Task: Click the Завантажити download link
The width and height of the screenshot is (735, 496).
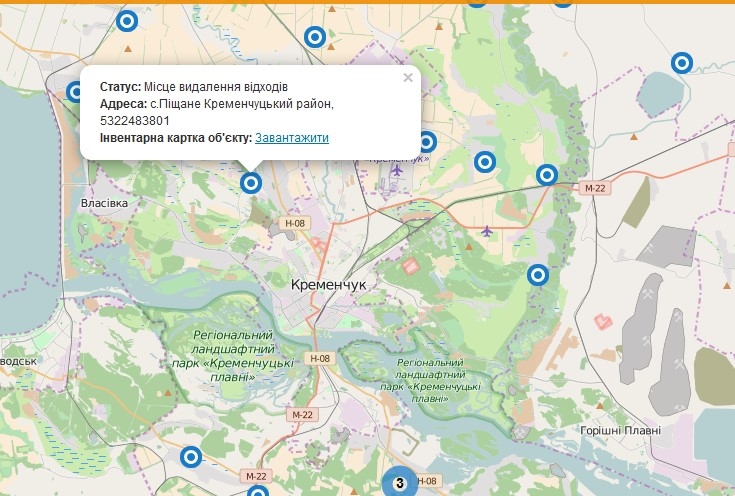Action: (291, 138)
